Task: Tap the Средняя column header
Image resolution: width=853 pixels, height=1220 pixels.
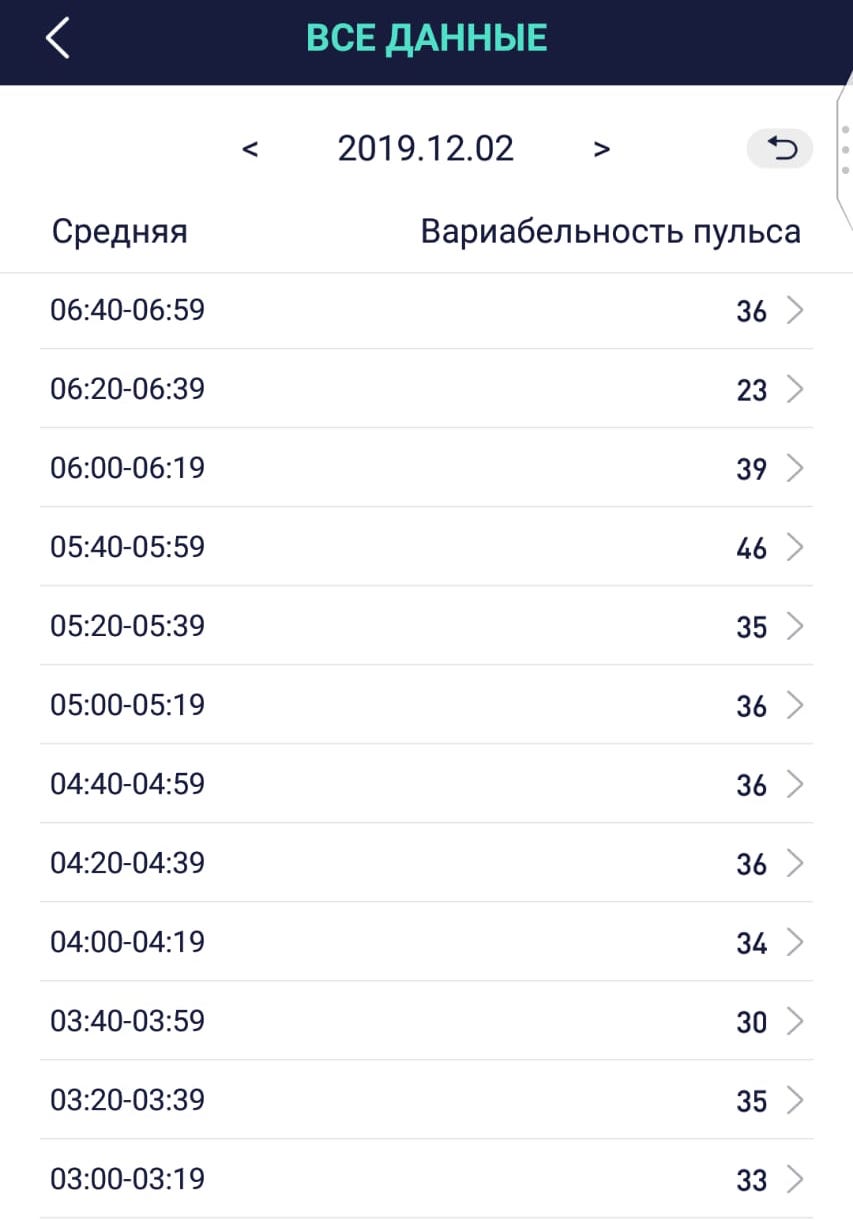Action: tap(120, 232)
